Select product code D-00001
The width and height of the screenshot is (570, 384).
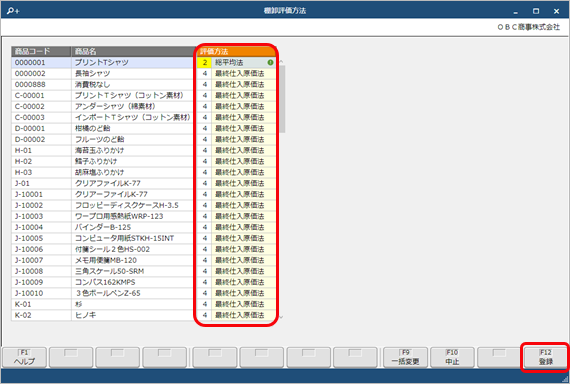pos(30,128)
